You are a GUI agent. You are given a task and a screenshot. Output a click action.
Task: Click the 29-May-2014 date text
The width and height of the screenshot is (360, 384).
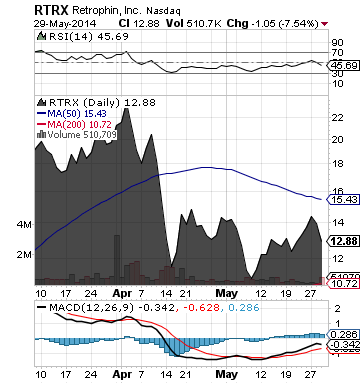65,24
